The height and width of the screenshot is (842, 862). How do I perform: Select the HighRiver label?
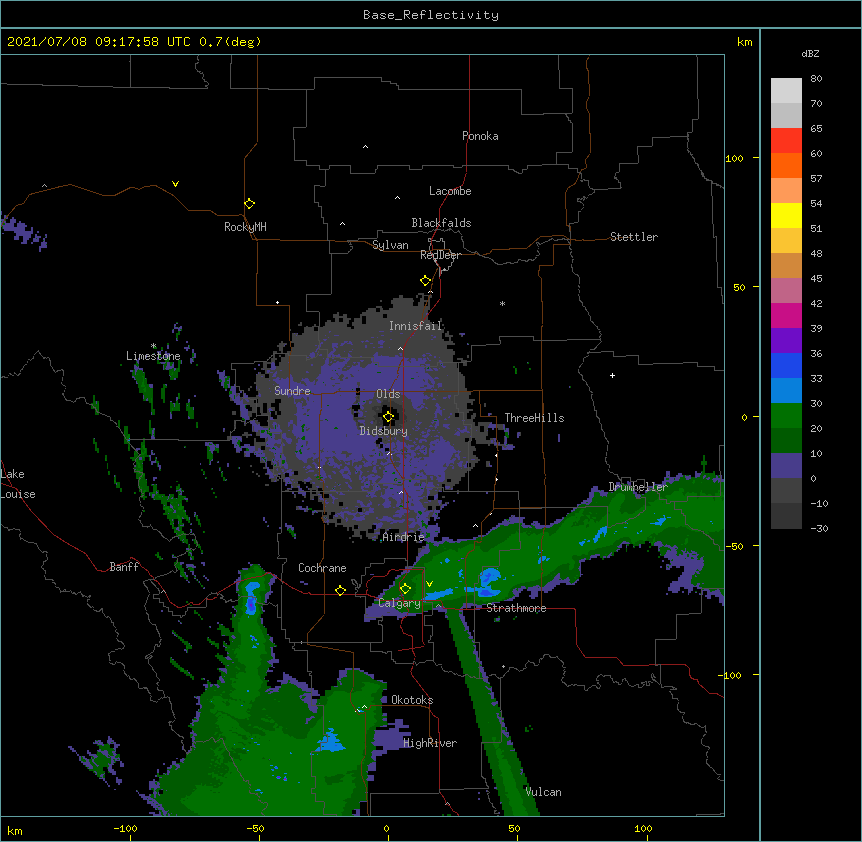pos(430,743)
